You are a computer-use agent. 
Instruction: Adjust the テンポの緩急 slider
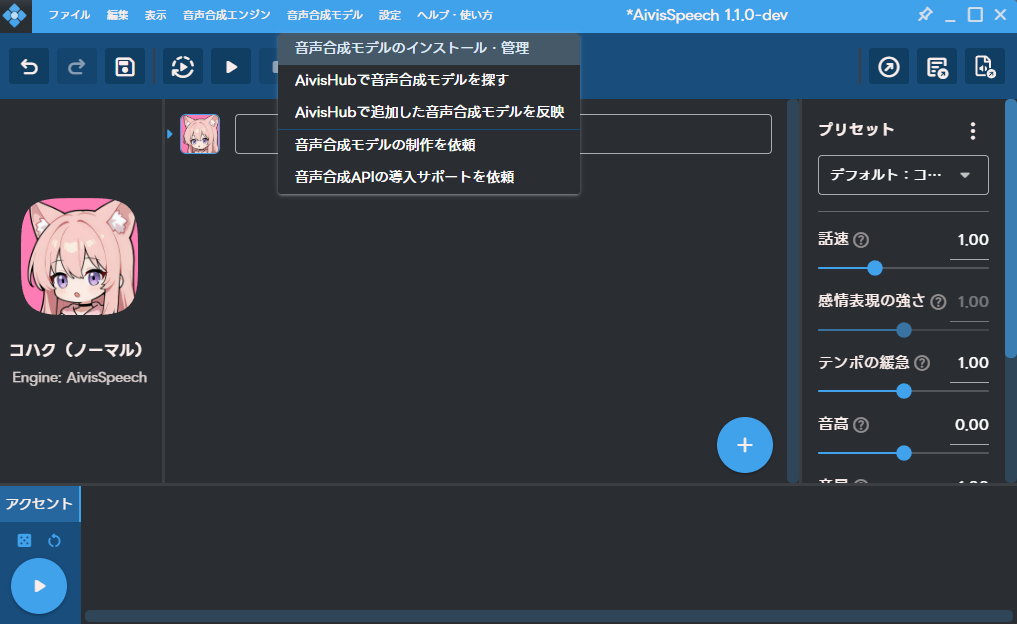(x=903, y=391)
